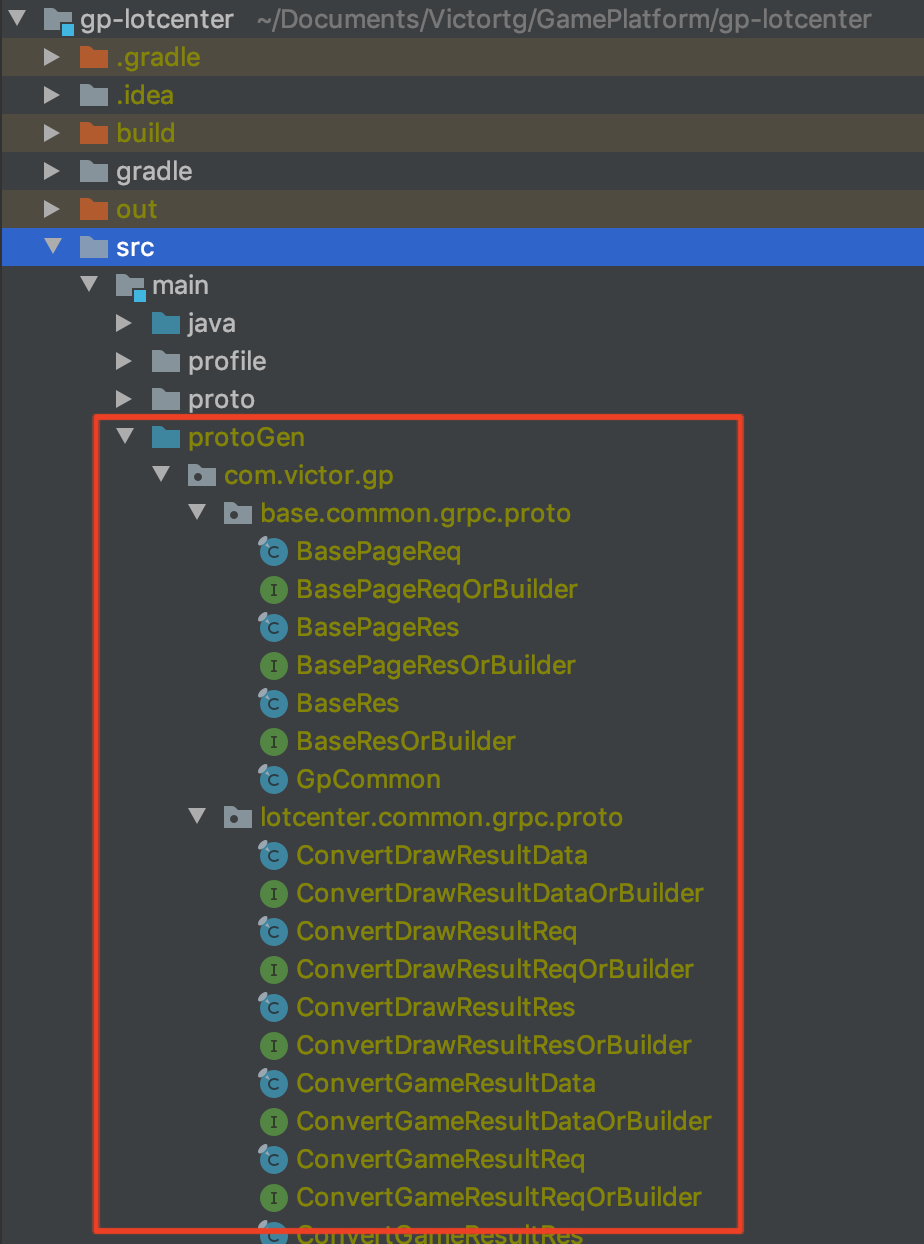924x1244 pixels.
Task: Select BasePageResOrBuilder interface file
Action: 435,666
